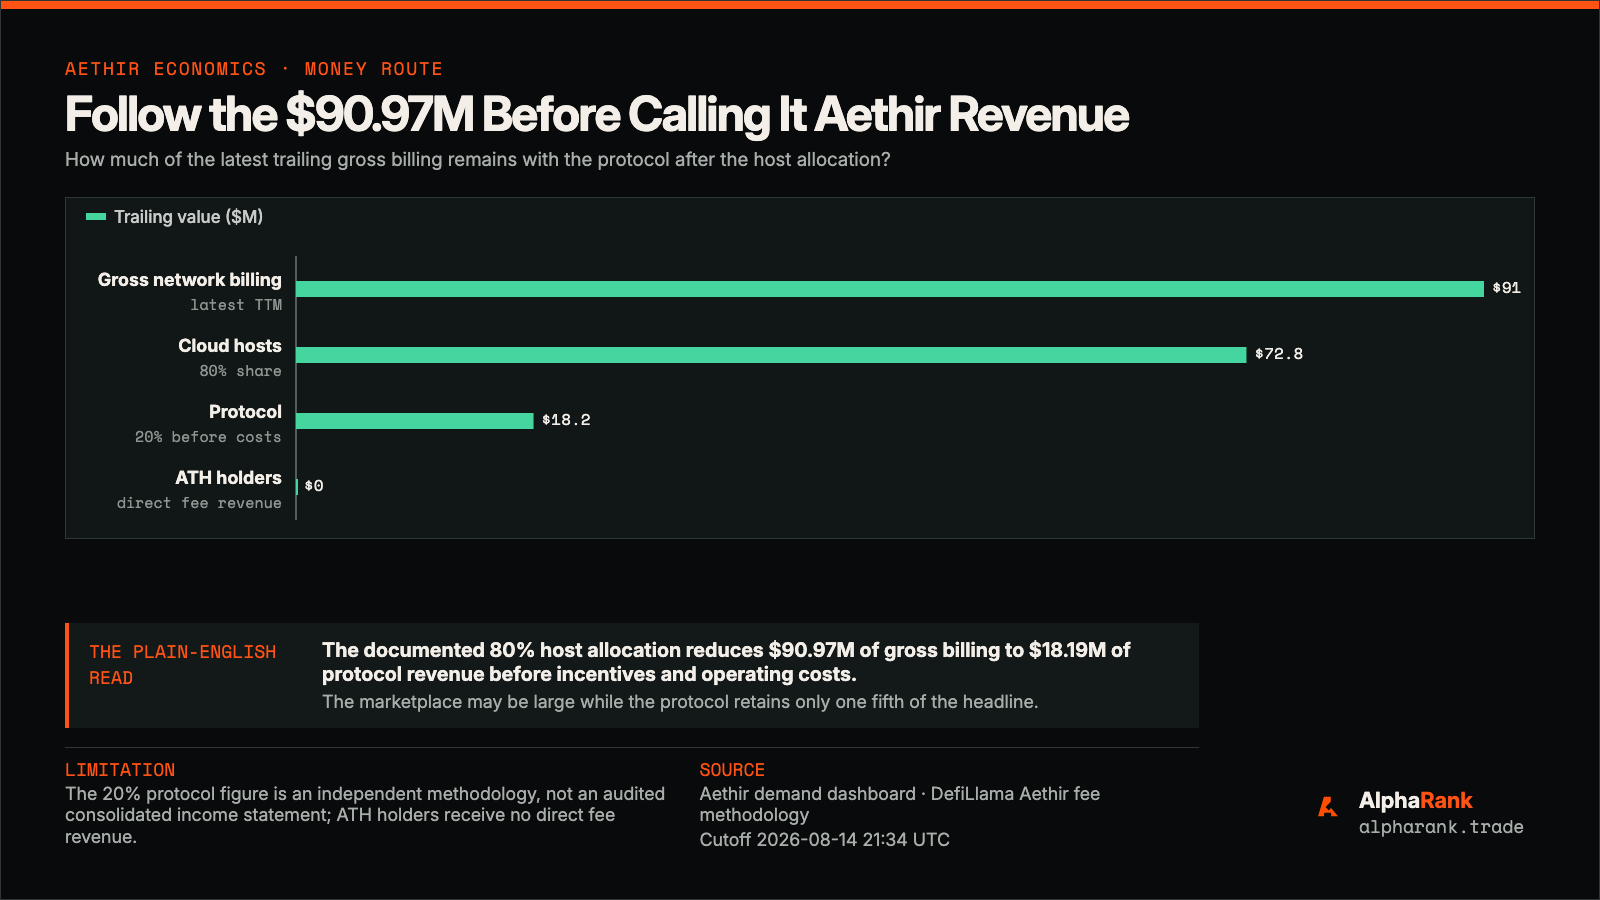Click the "SOURCE" heading
Image resolution: width=1600 pixels, height=900 pixels.
732,770
